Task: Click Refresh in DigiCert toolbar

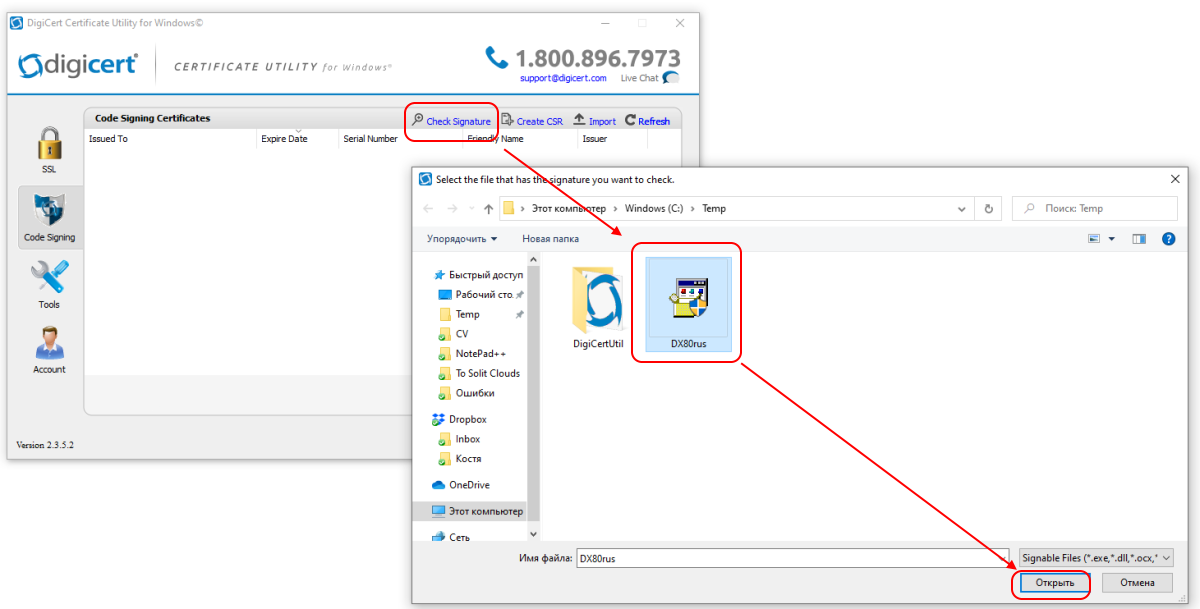Action: pos(647,121)
